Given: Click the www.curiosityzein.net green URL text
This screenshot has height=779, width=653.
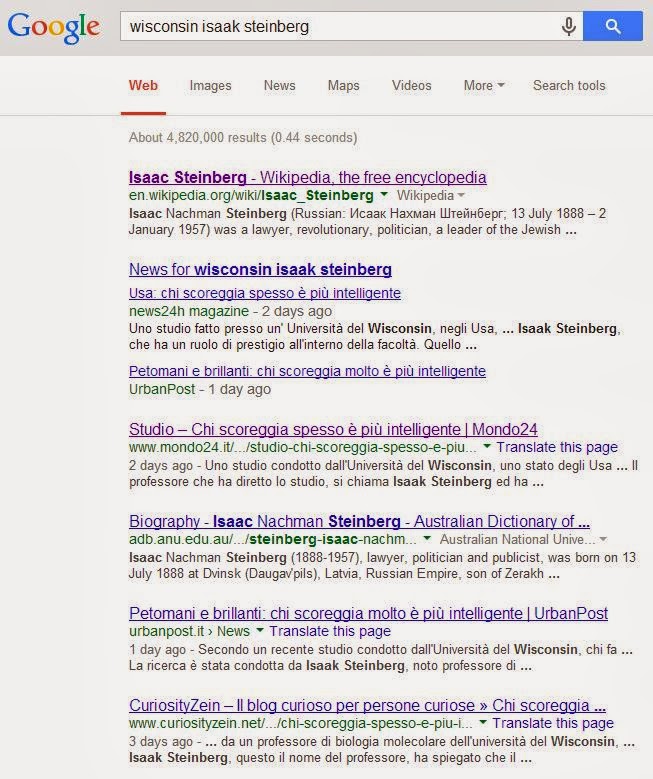Looking at the screenshot, I should pyautogui.click(x=301, y=723).
